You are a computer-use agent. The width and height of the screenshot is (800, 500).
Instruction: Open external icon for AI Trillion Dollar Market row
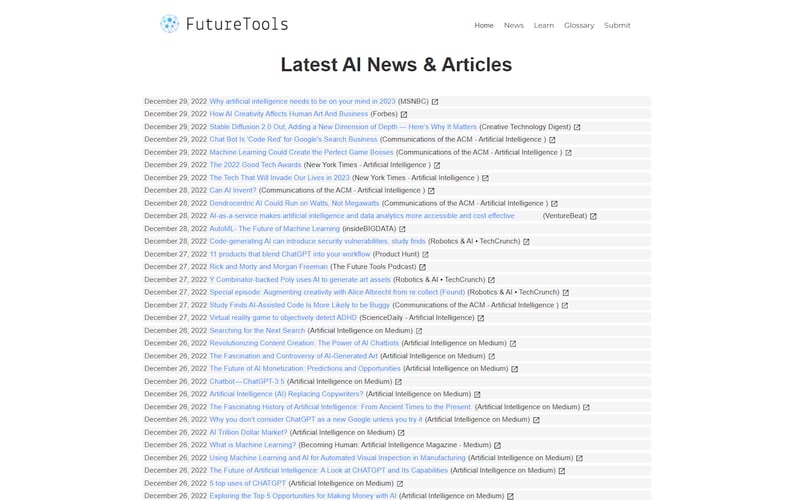coord(401,433)
